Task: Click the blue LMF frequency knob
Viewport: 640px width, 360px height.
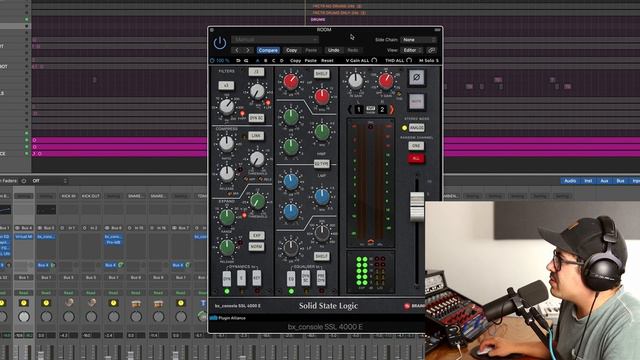Action: pos(322,197)
